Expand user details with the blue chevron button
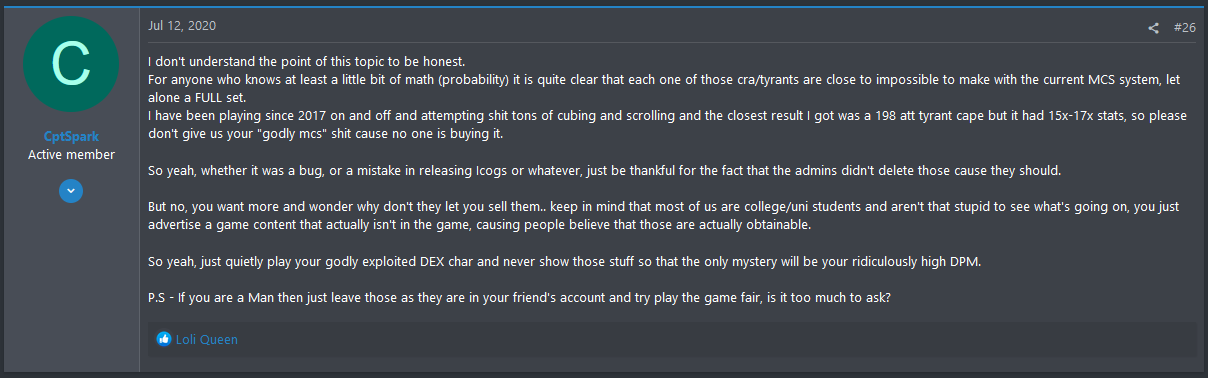This screenshot has width=1208, height=378. (70, 190)
